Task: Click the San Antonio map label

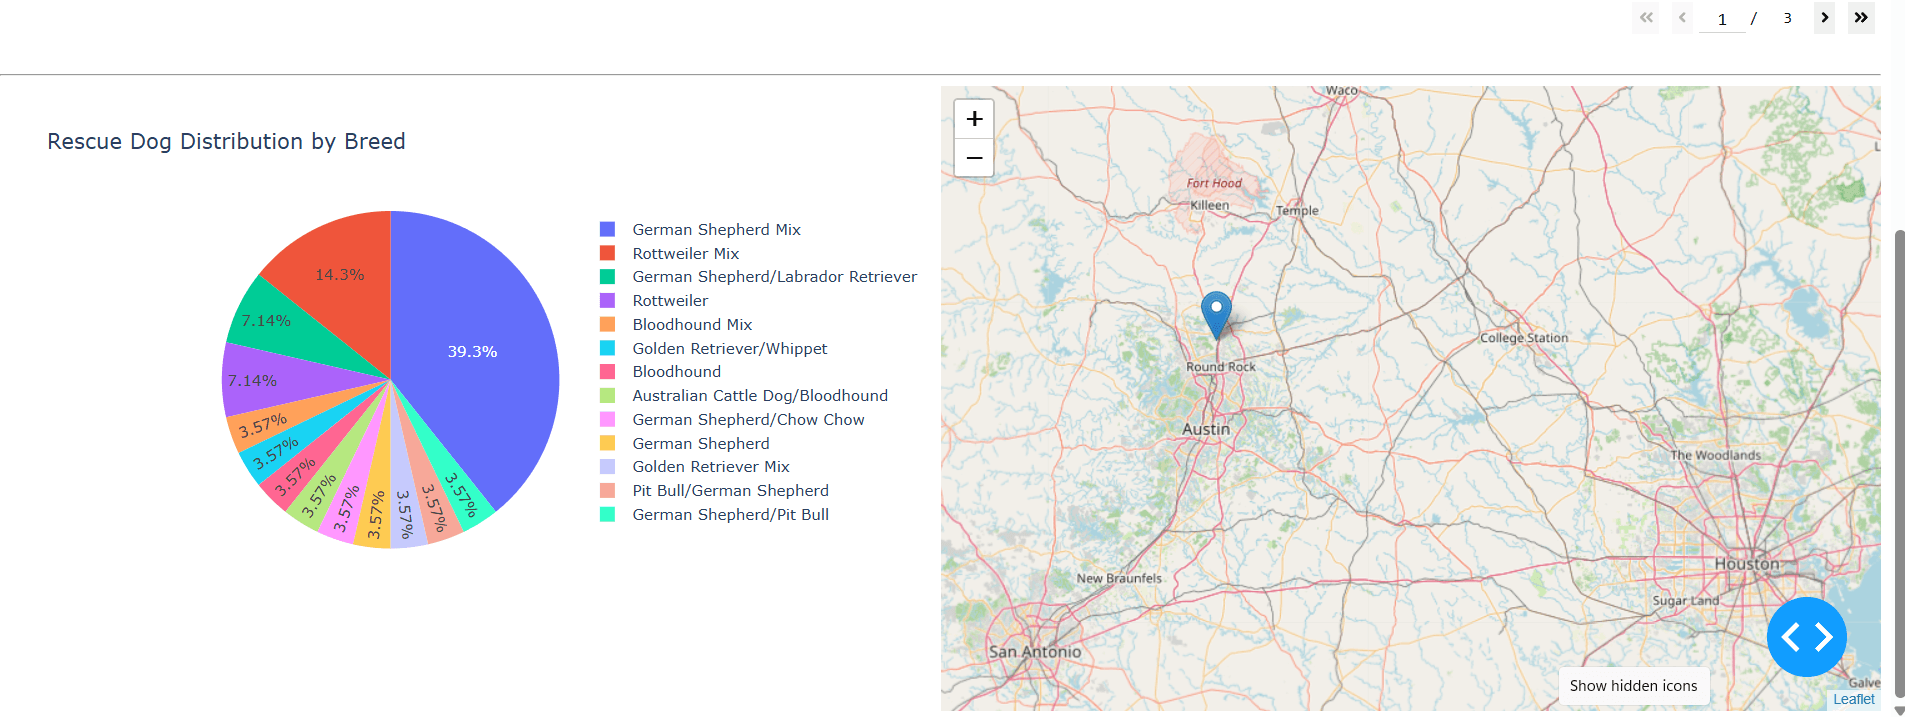Action: tap(1035, 652)
